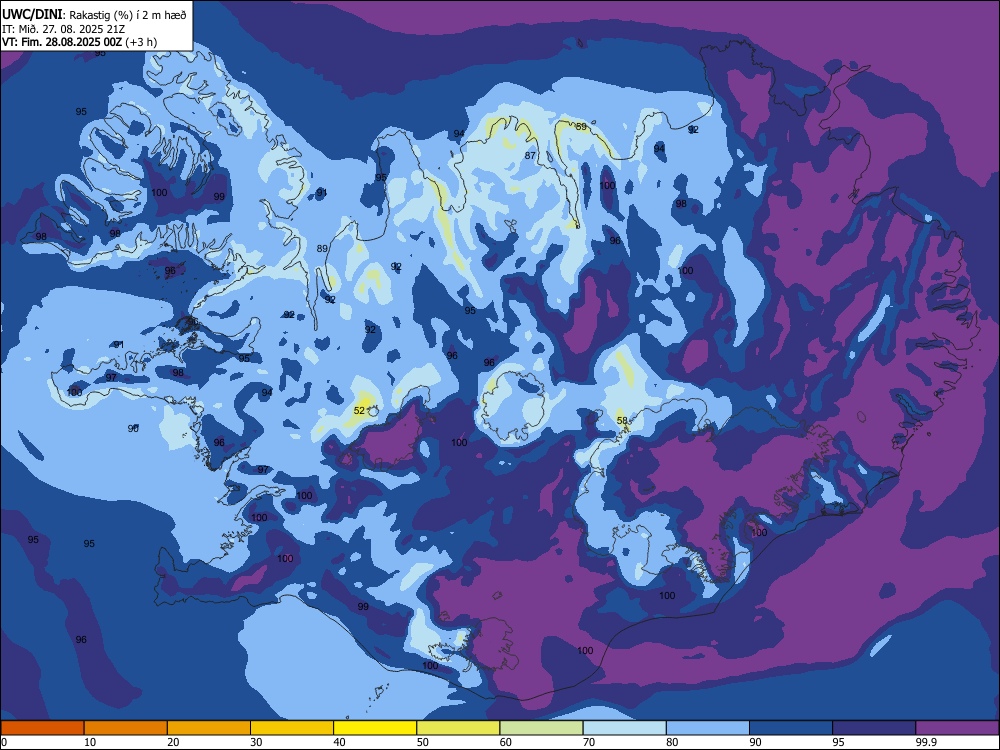Click the '30' legend scale label
1000x750 pixels.
click(x=256, y=742)
